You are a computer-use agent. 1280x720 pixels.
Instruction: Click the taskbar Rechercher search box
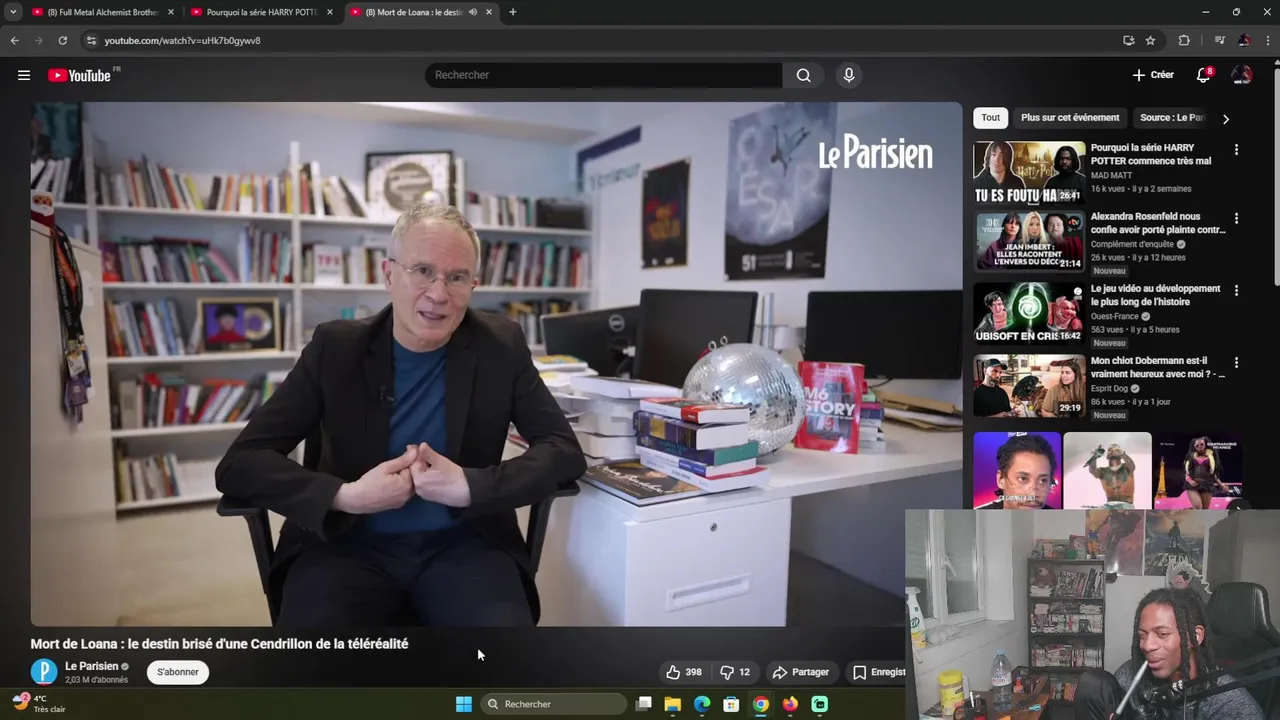[x=553, y=704]
